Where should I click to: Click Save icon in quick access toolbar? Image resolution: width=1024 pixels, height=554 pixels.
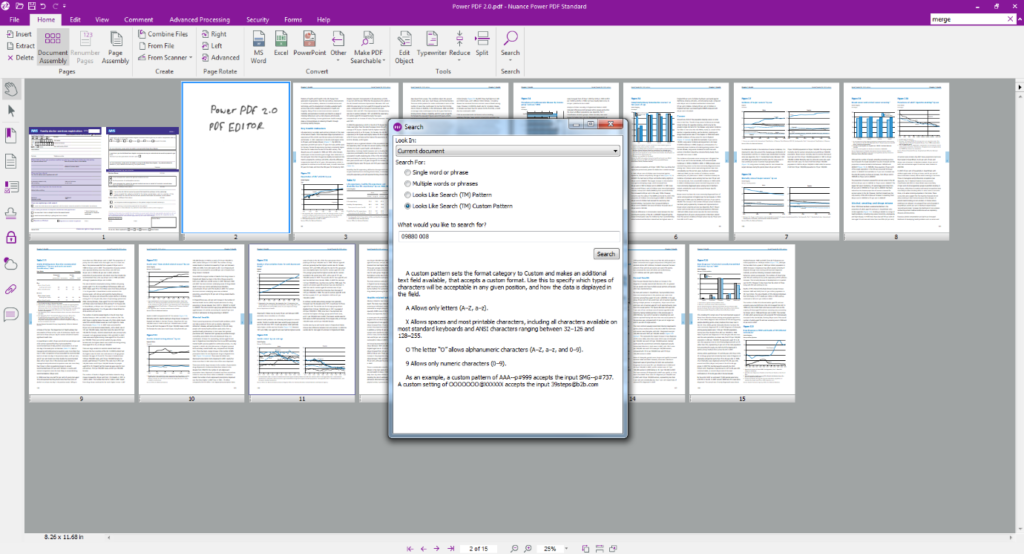(x=31, y=6)
